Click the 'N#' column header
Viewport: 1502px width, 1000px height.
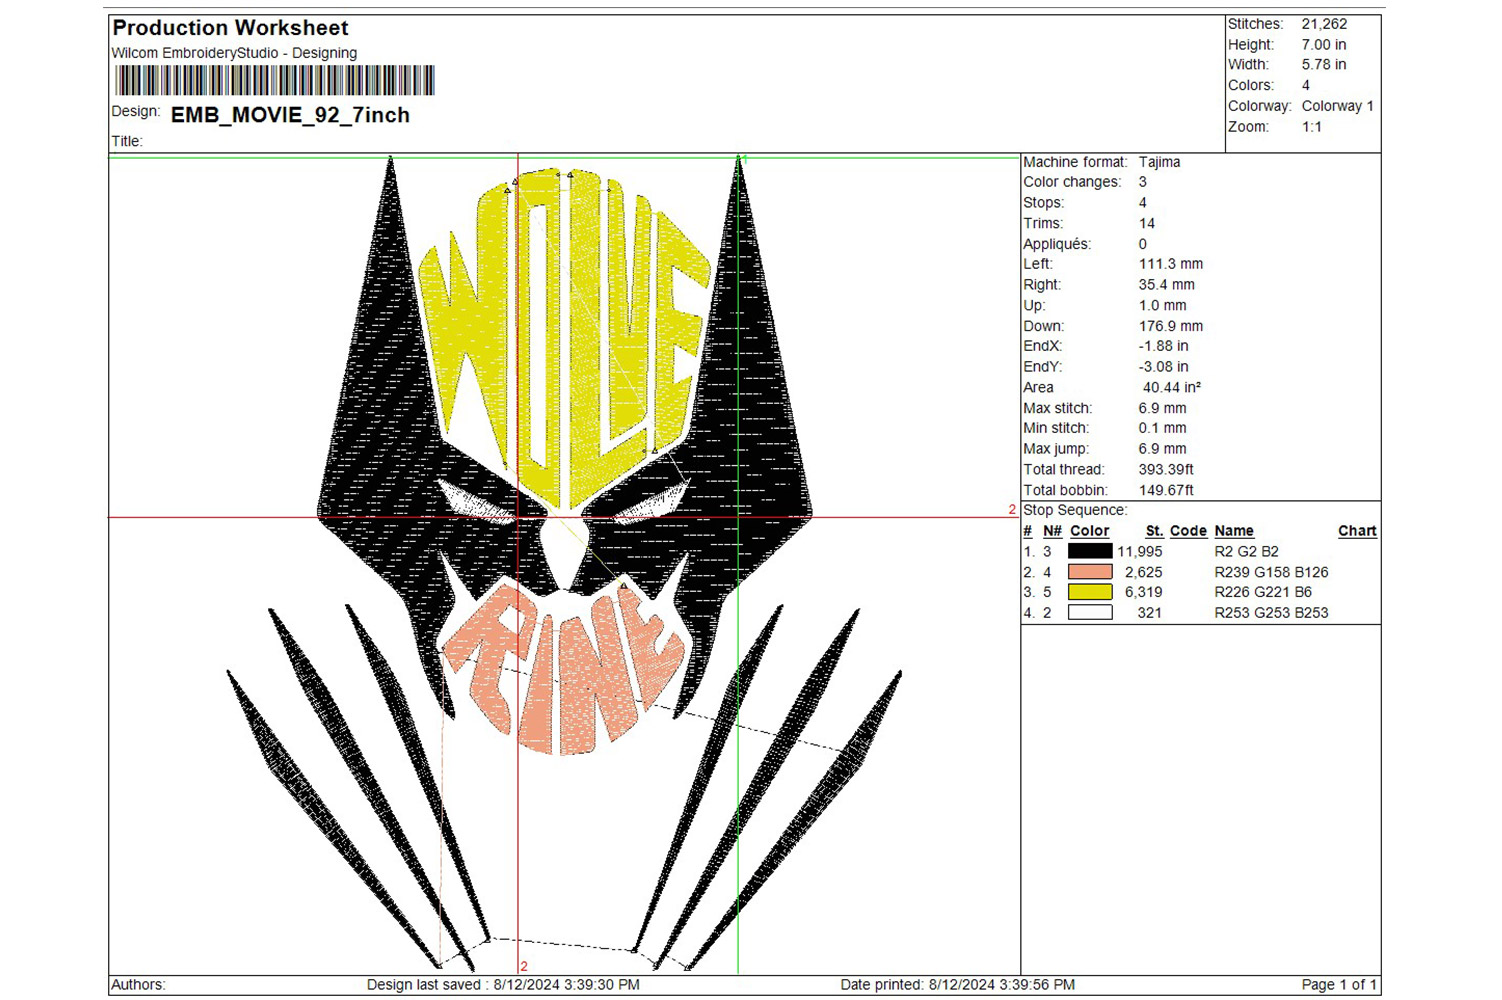point(1052,531)
